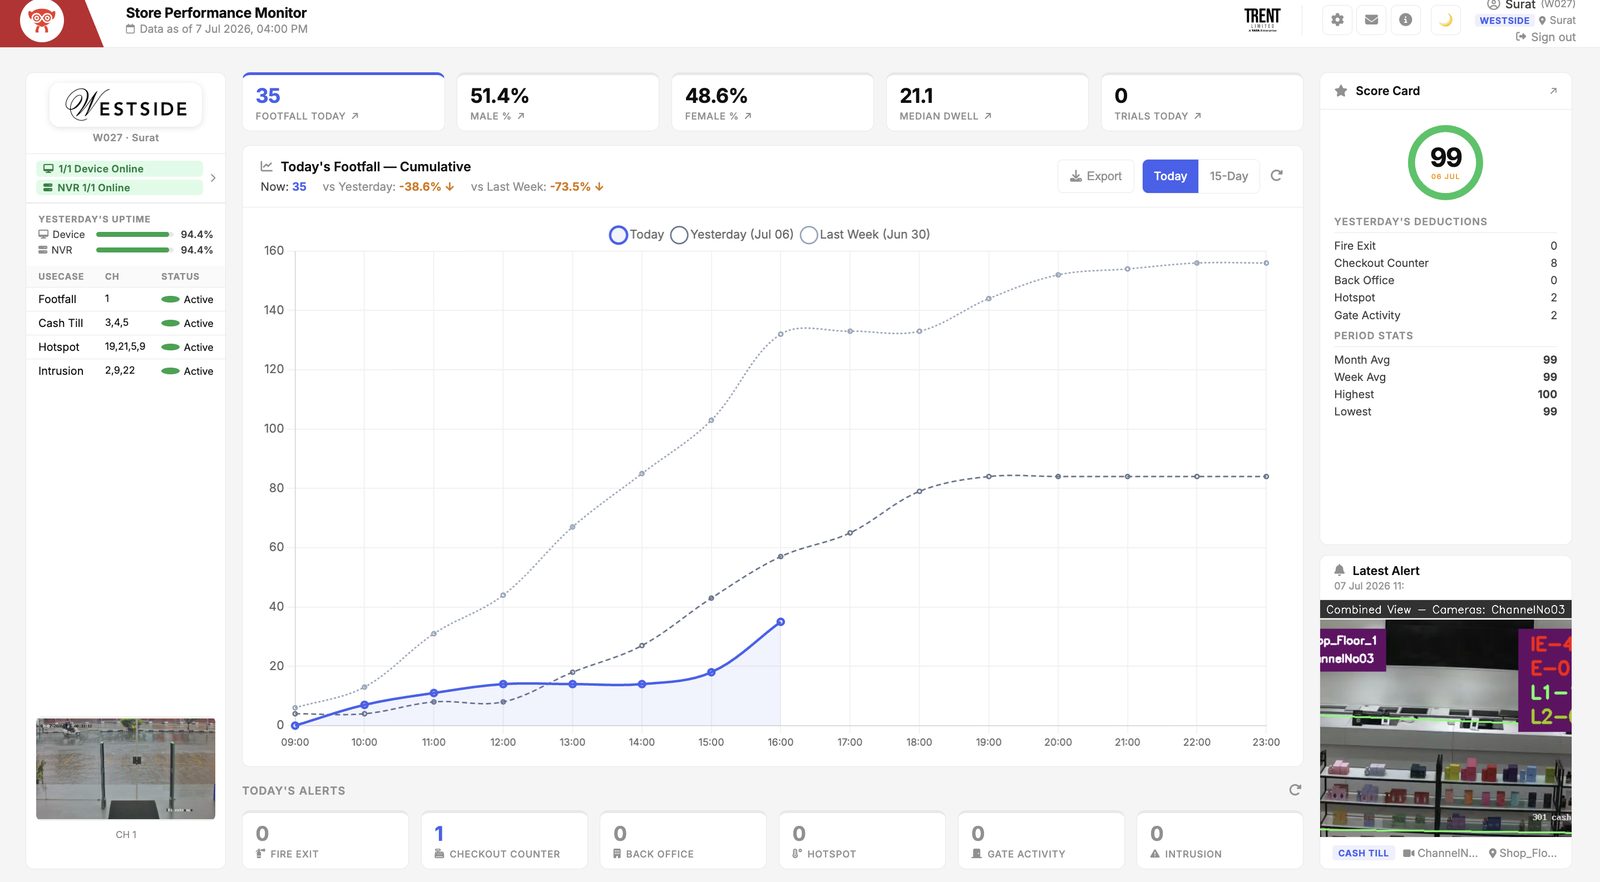Open Footfall Today stat card

tap(343, 102)
